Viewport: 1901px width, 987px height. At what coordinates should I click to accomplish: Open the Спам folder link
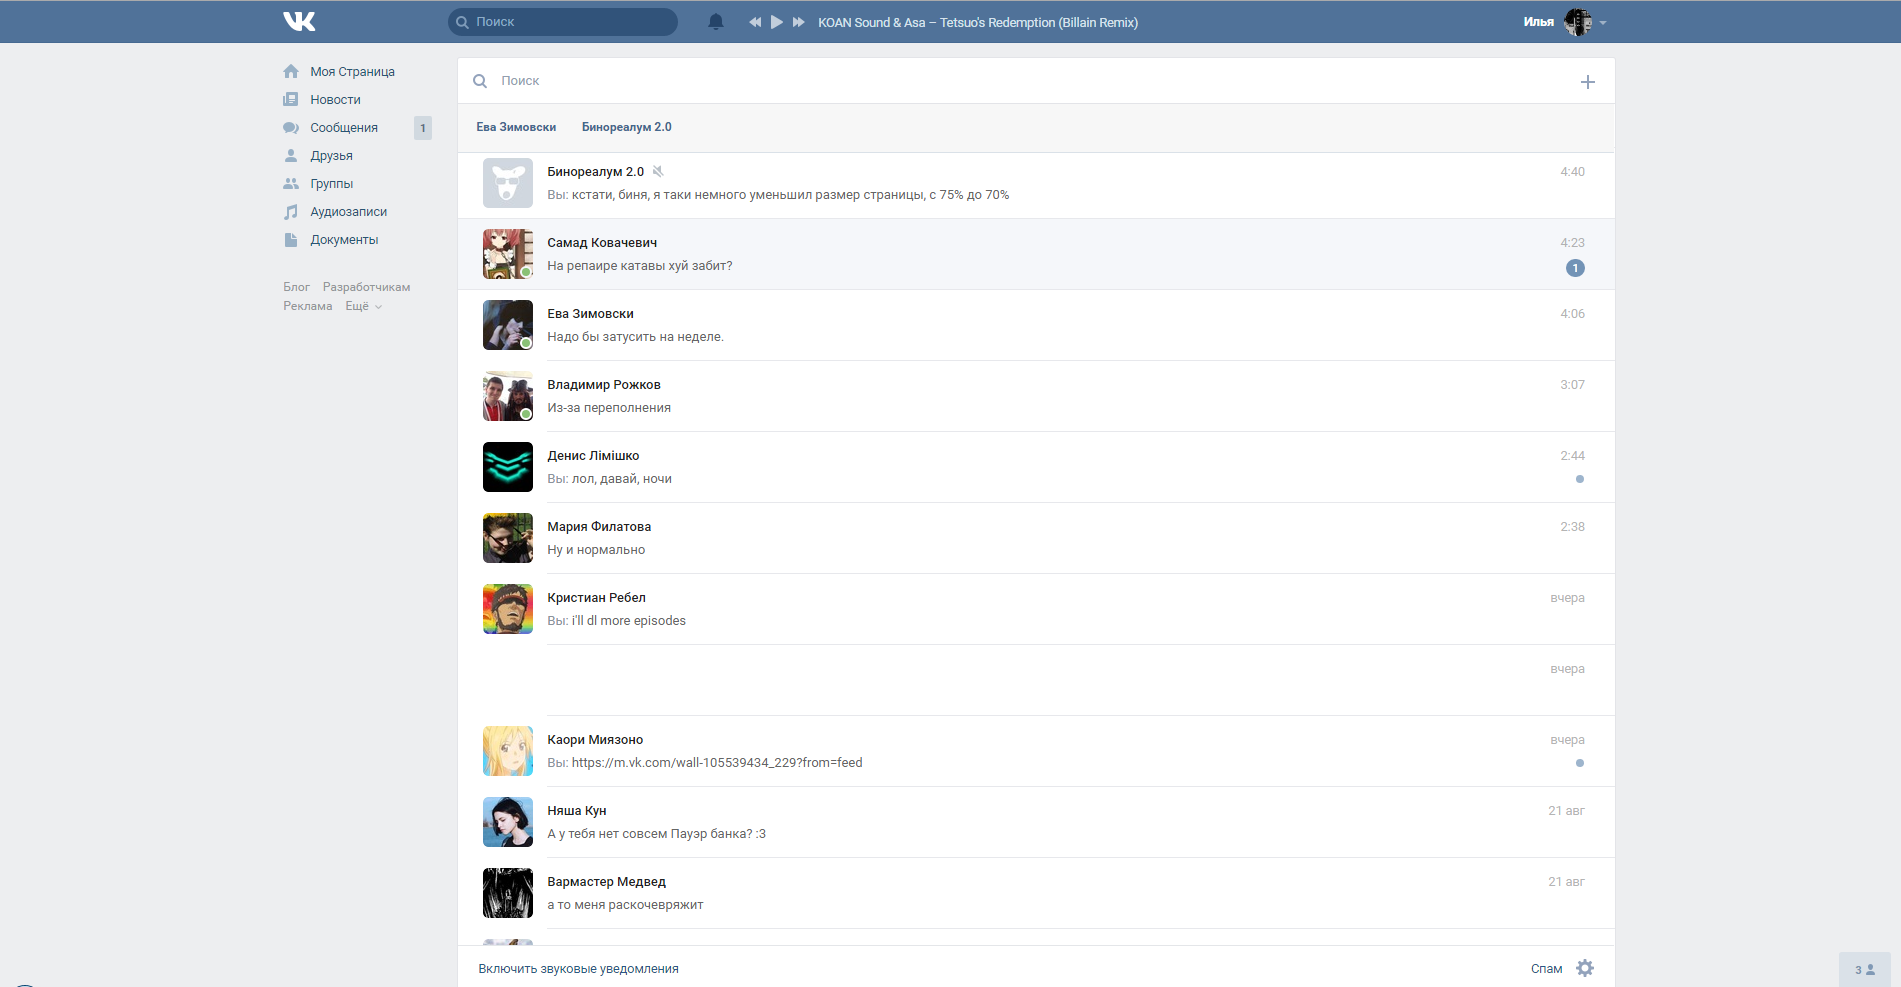(1546, 969)
